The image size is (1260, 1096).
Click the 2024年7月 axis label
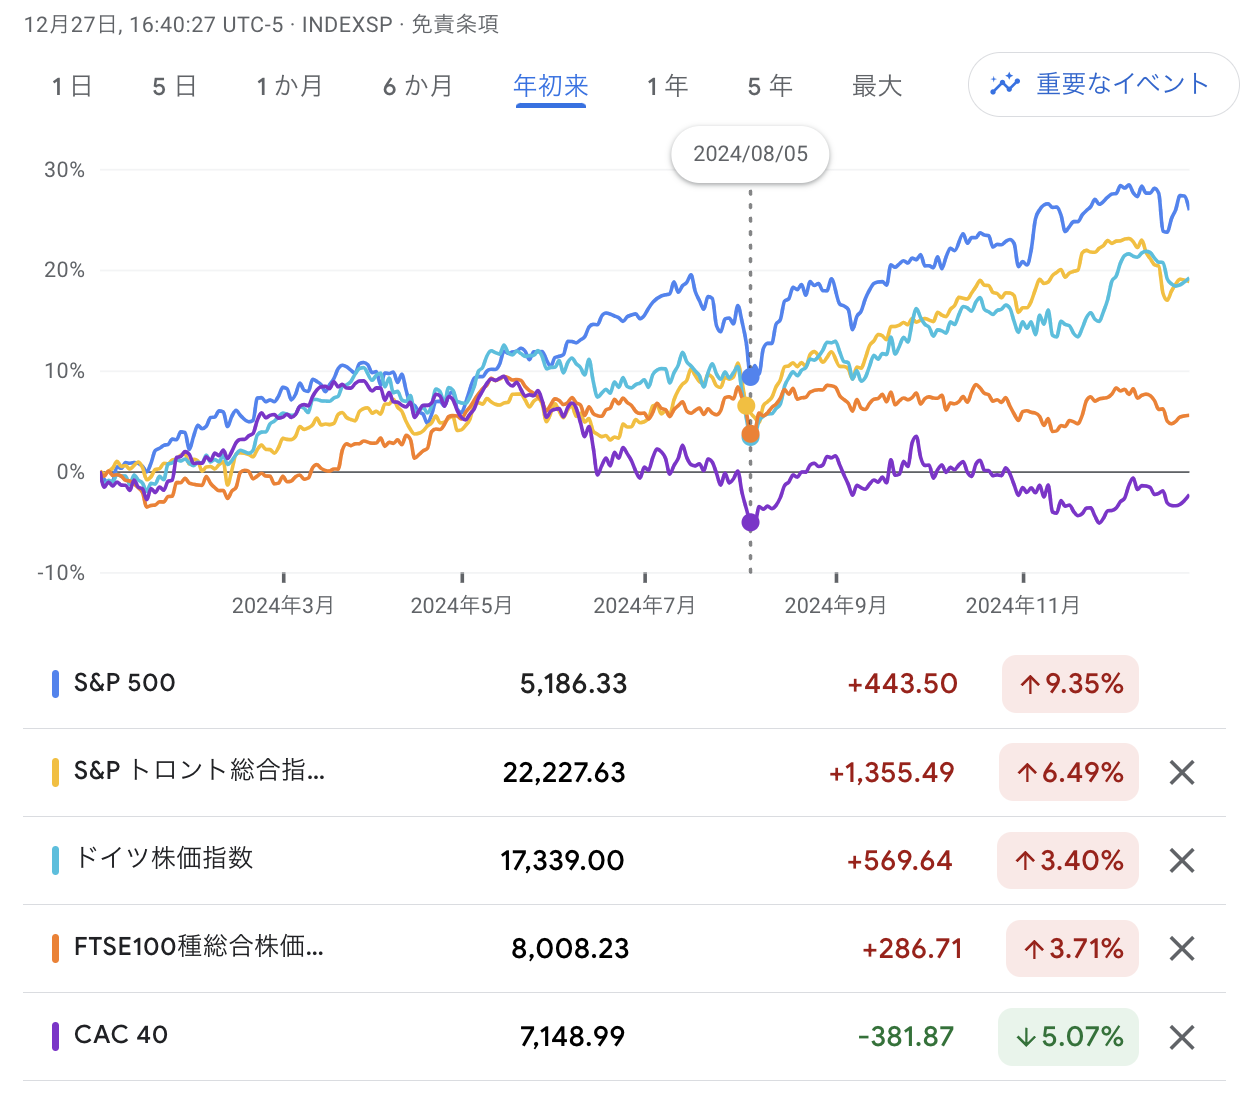pyautogui.click(x=644, y=605)
